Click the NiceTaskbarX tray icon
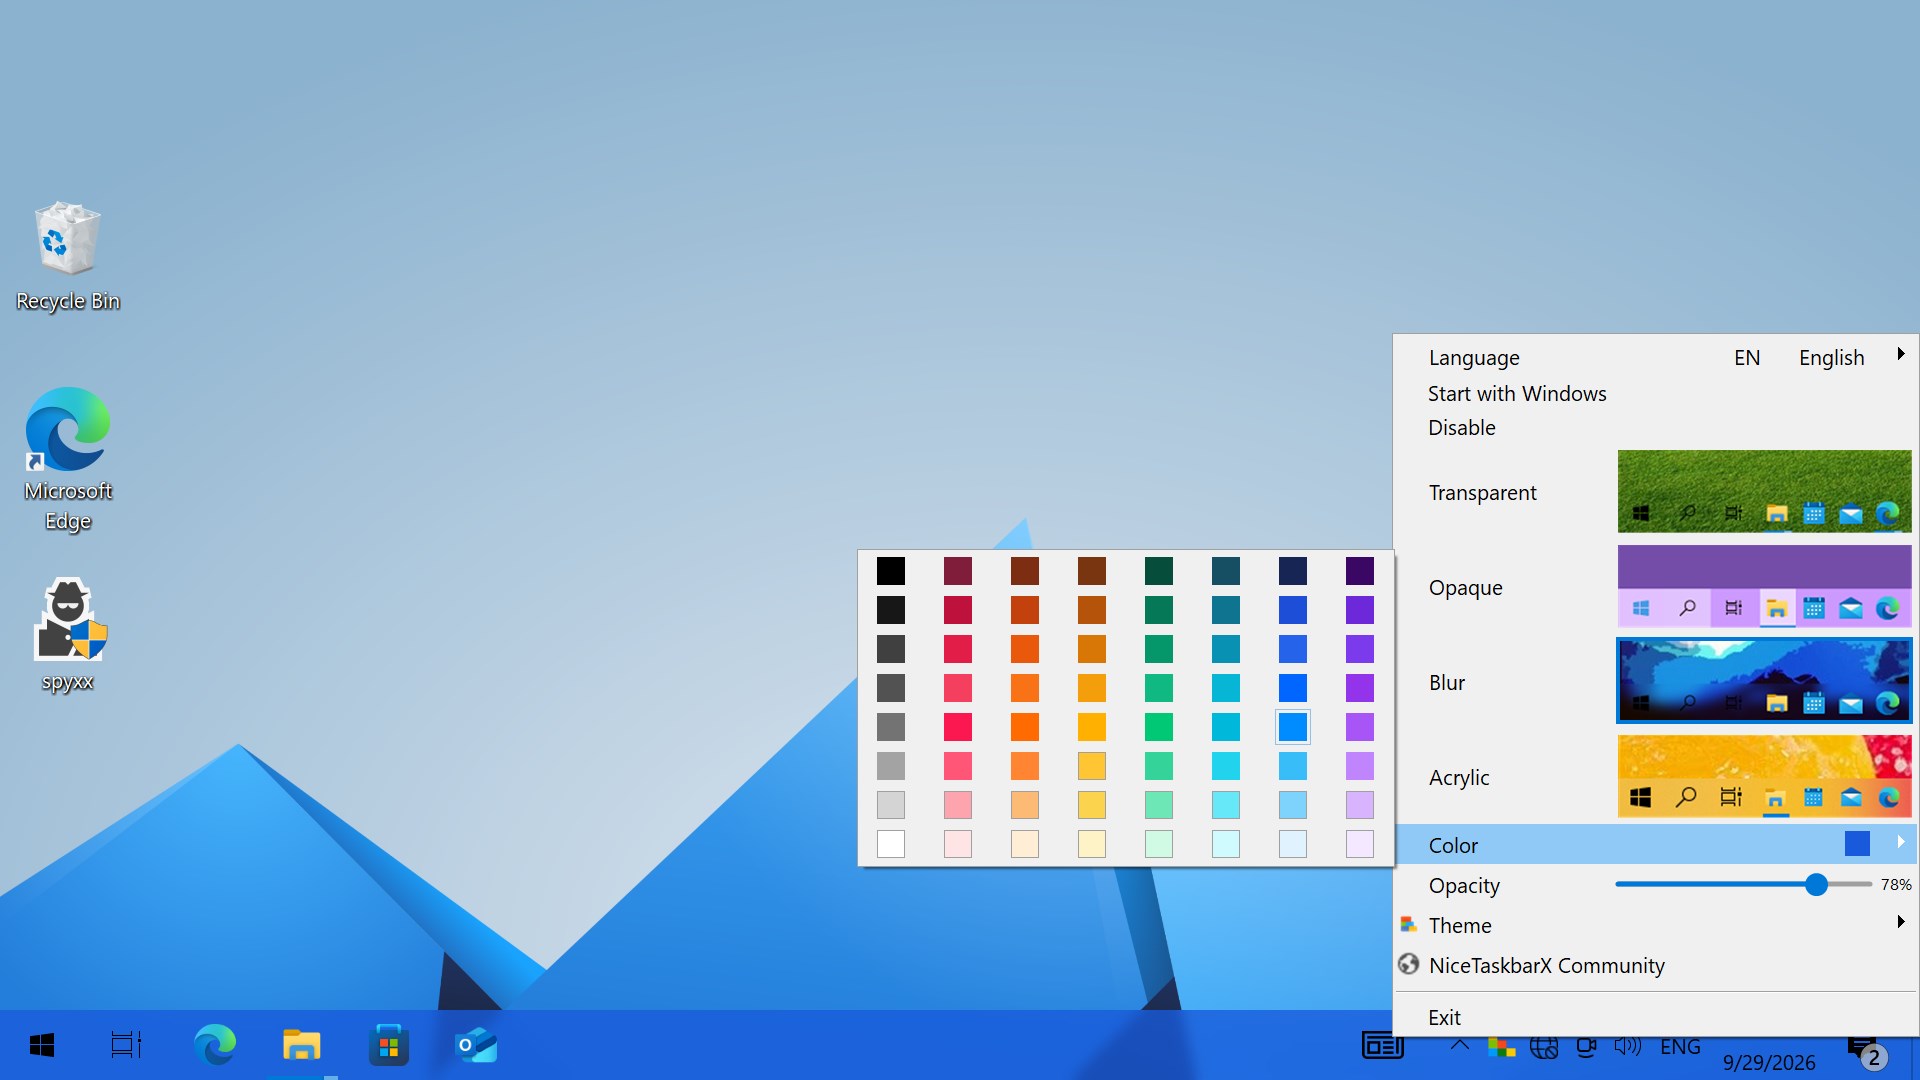 (x=1501, y=1047)
